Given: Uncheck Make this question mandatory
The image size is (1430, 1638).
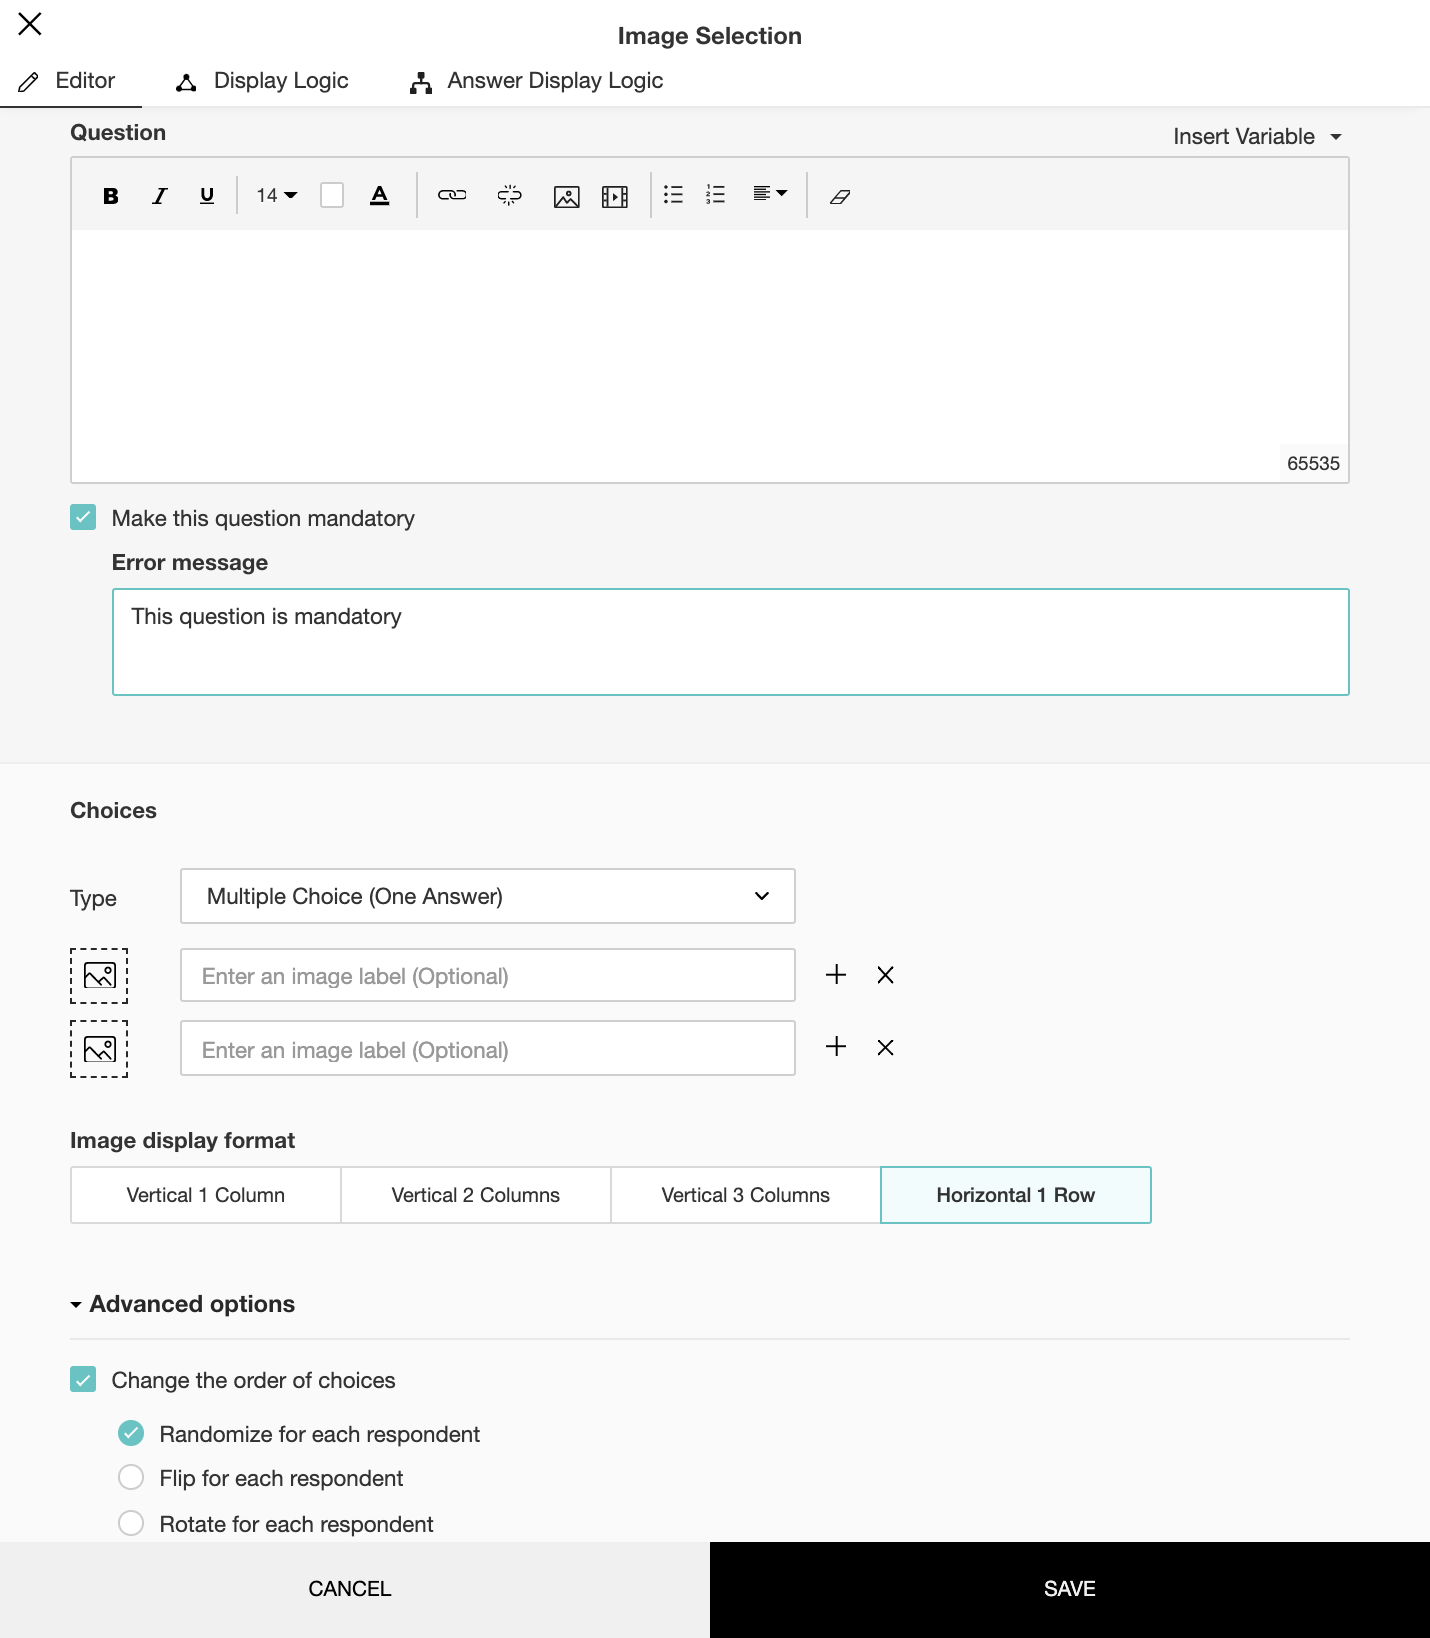Looking at the screenshot, I should [x=83, y=517].
